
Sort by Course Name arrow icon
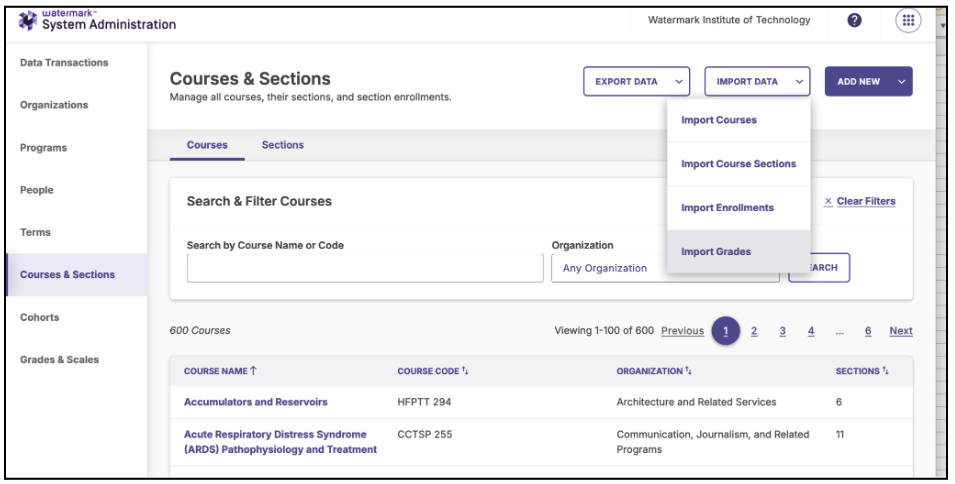click(253, 371)
